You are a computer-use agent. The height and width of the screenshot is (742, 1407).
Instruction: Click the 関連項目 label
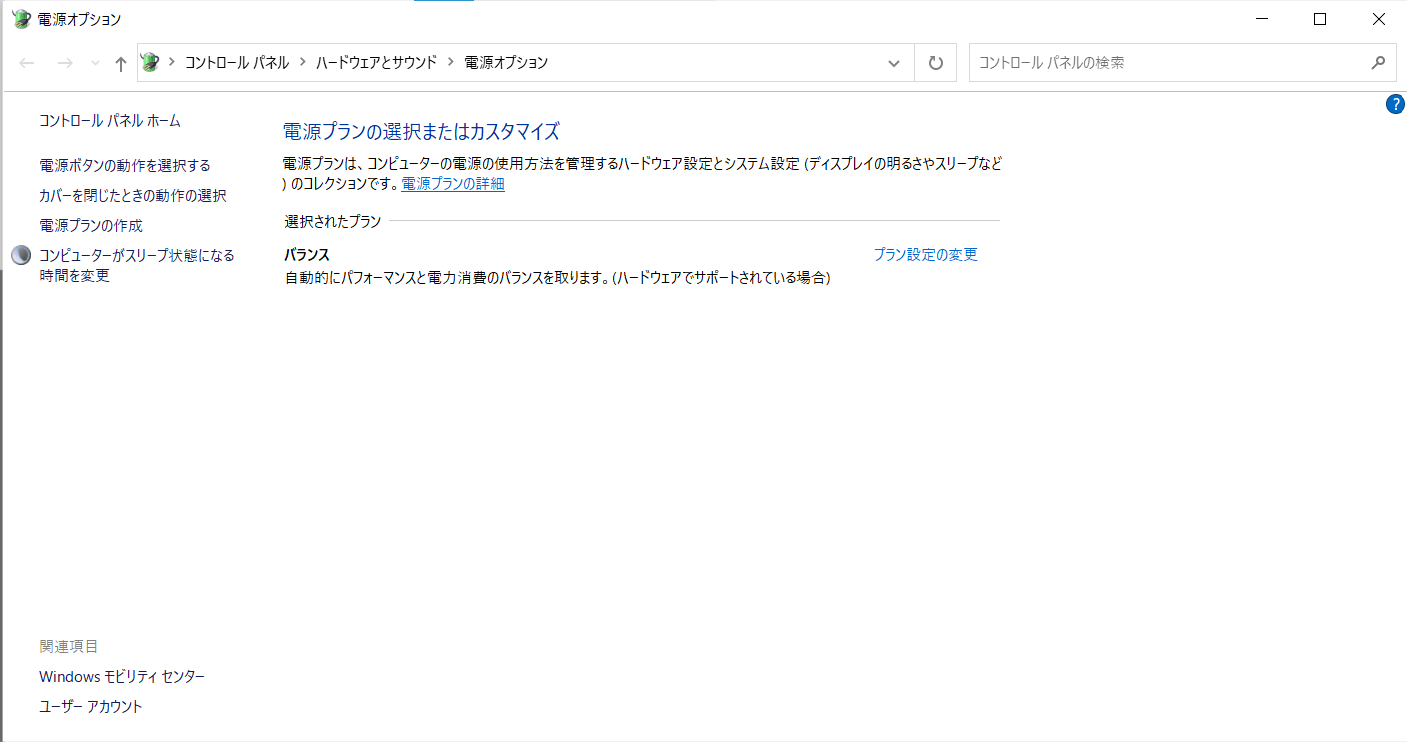click(69, 647)
